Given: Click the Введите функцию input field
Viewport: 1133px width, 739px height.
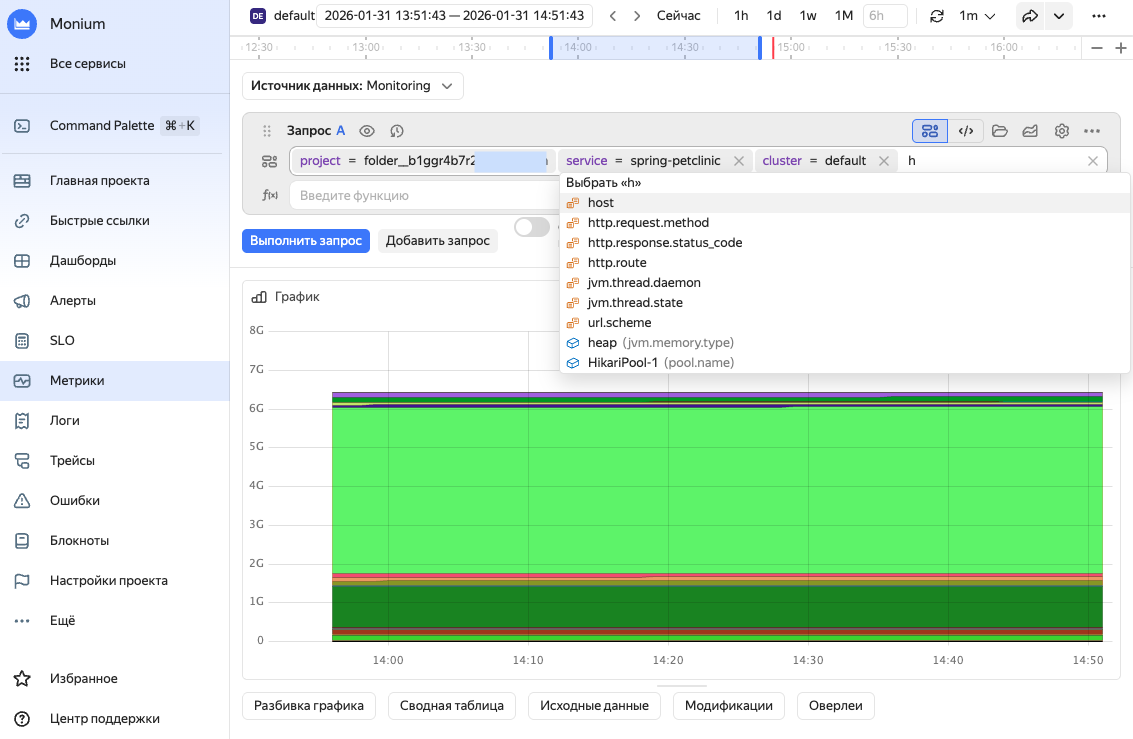Looking at the screenshot, I should coord(420,195).
